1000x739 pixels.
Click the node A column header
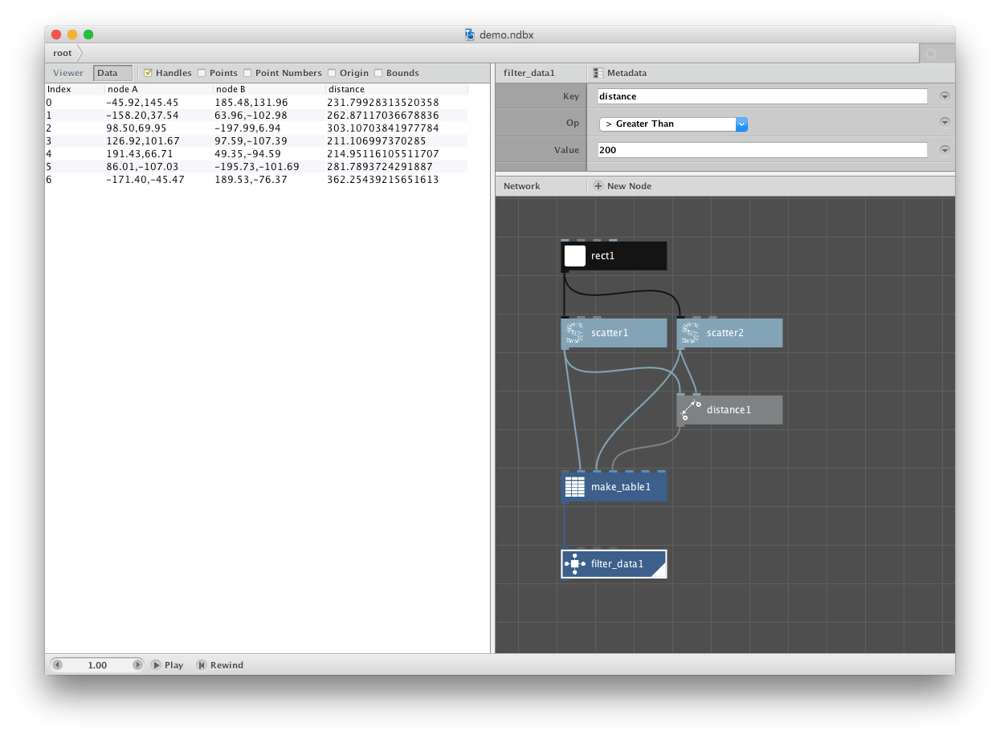tap(159, 89)
